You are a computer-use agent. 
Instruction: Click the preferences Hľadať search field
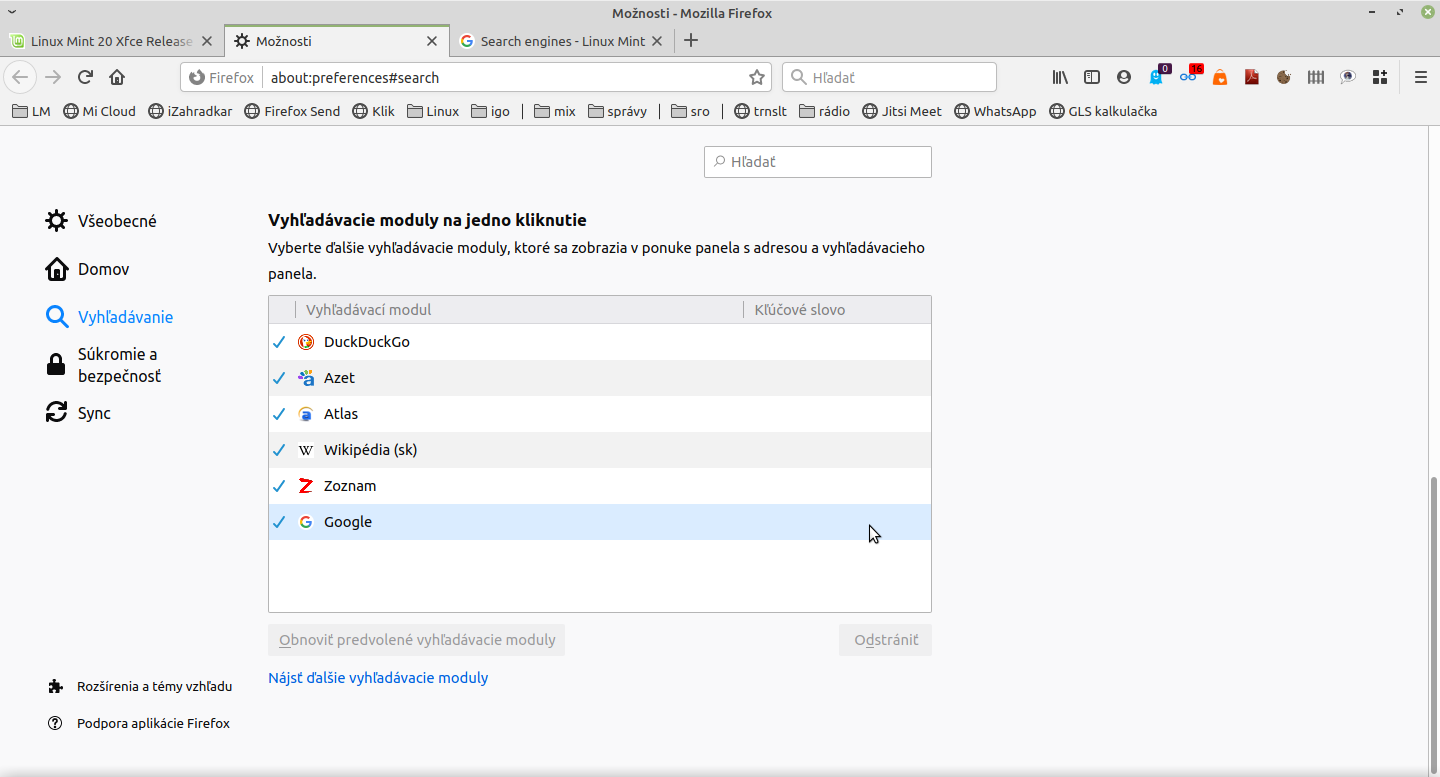click(x=818, y=161)
